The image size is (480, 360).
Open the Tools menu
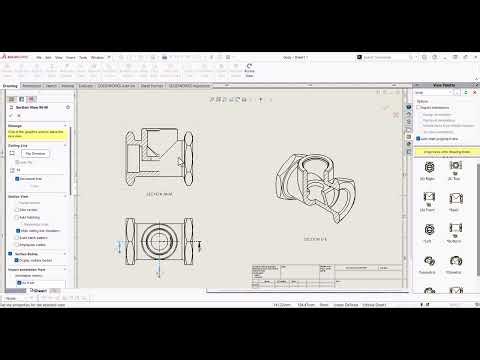point(83,57)
